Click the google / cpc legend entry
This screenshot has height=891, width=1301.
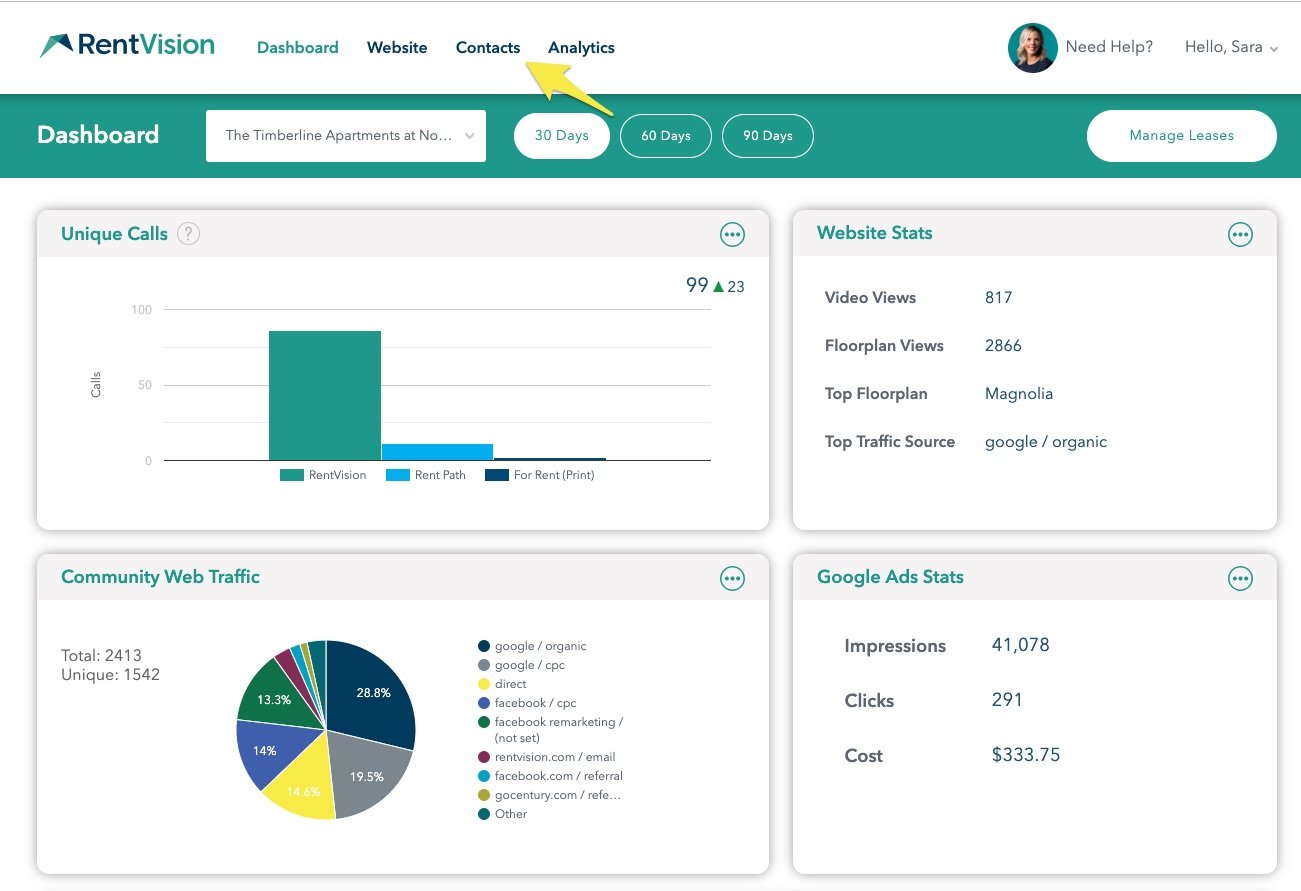click(x=522, y=665)
